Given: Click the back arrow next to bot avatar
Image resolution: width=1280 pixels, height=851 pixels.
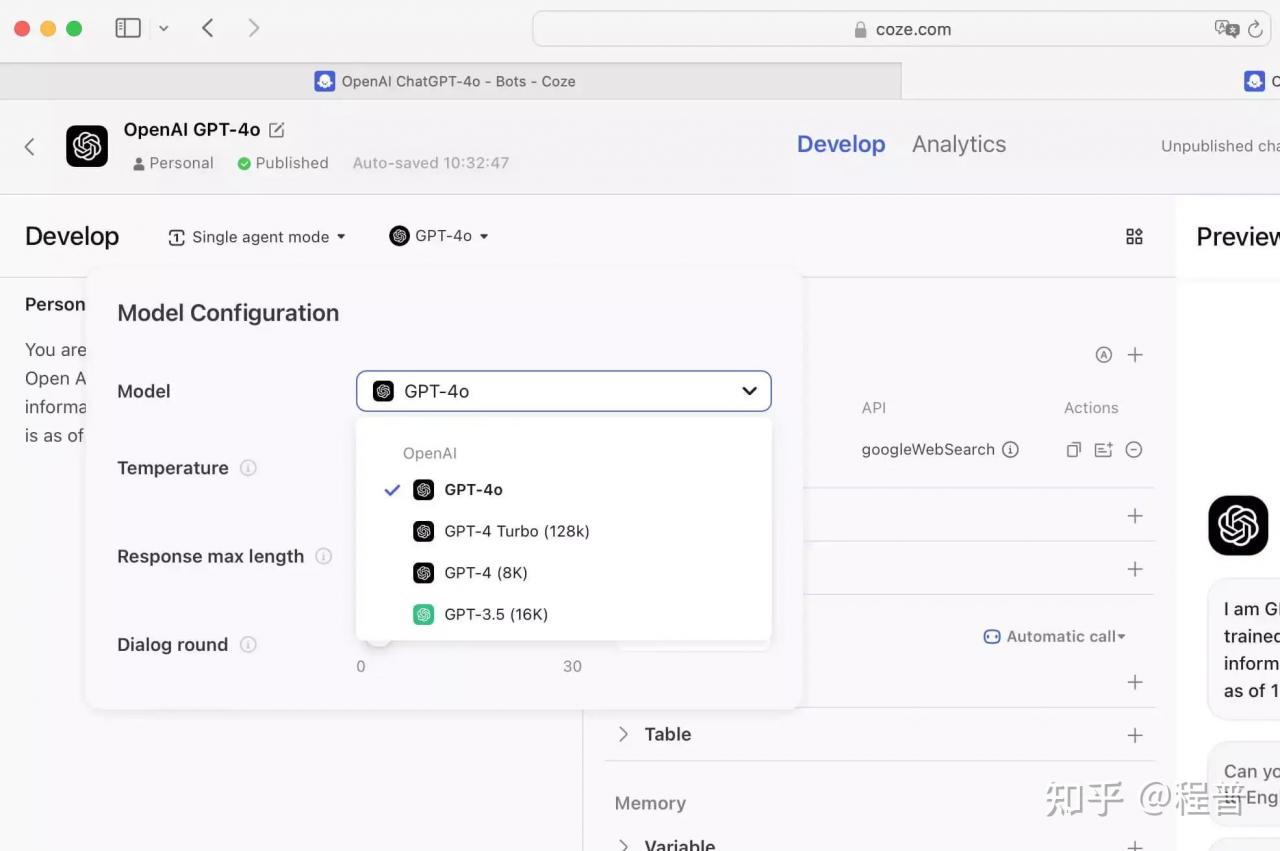Looking at the screenshot, I should [x=30, y=147].
